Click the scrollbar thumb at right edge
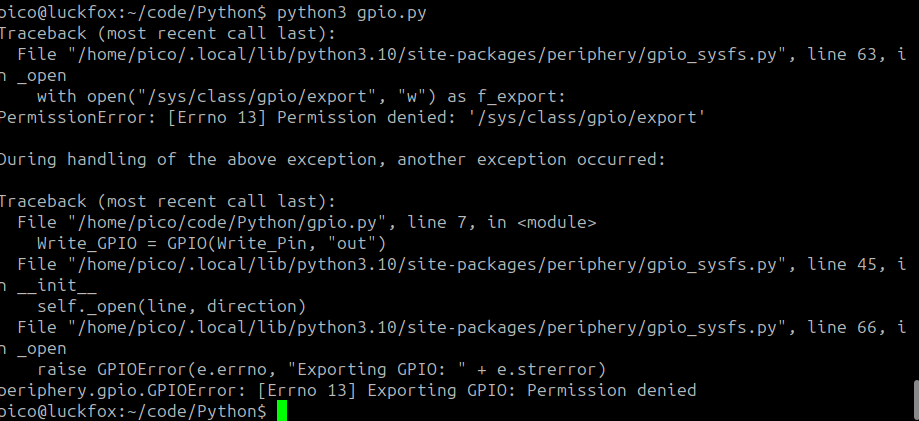 pyautogui.click(x=916, y=401)
